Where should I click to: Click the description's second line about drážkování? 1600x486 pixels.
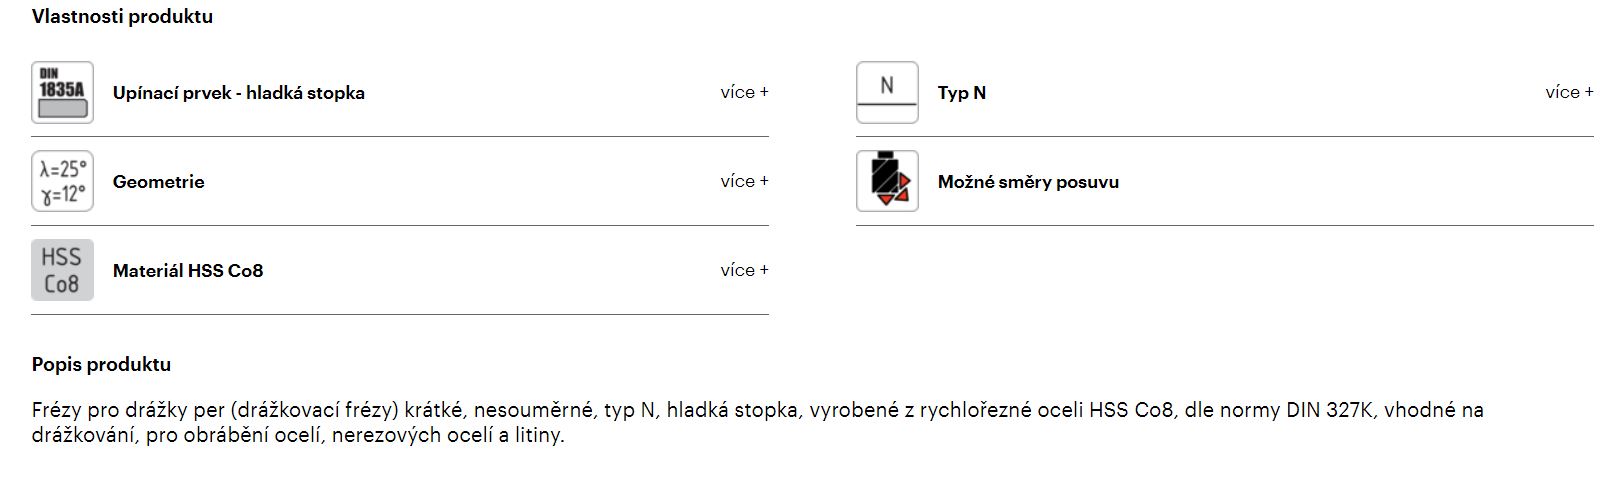(x=298, y=436)
